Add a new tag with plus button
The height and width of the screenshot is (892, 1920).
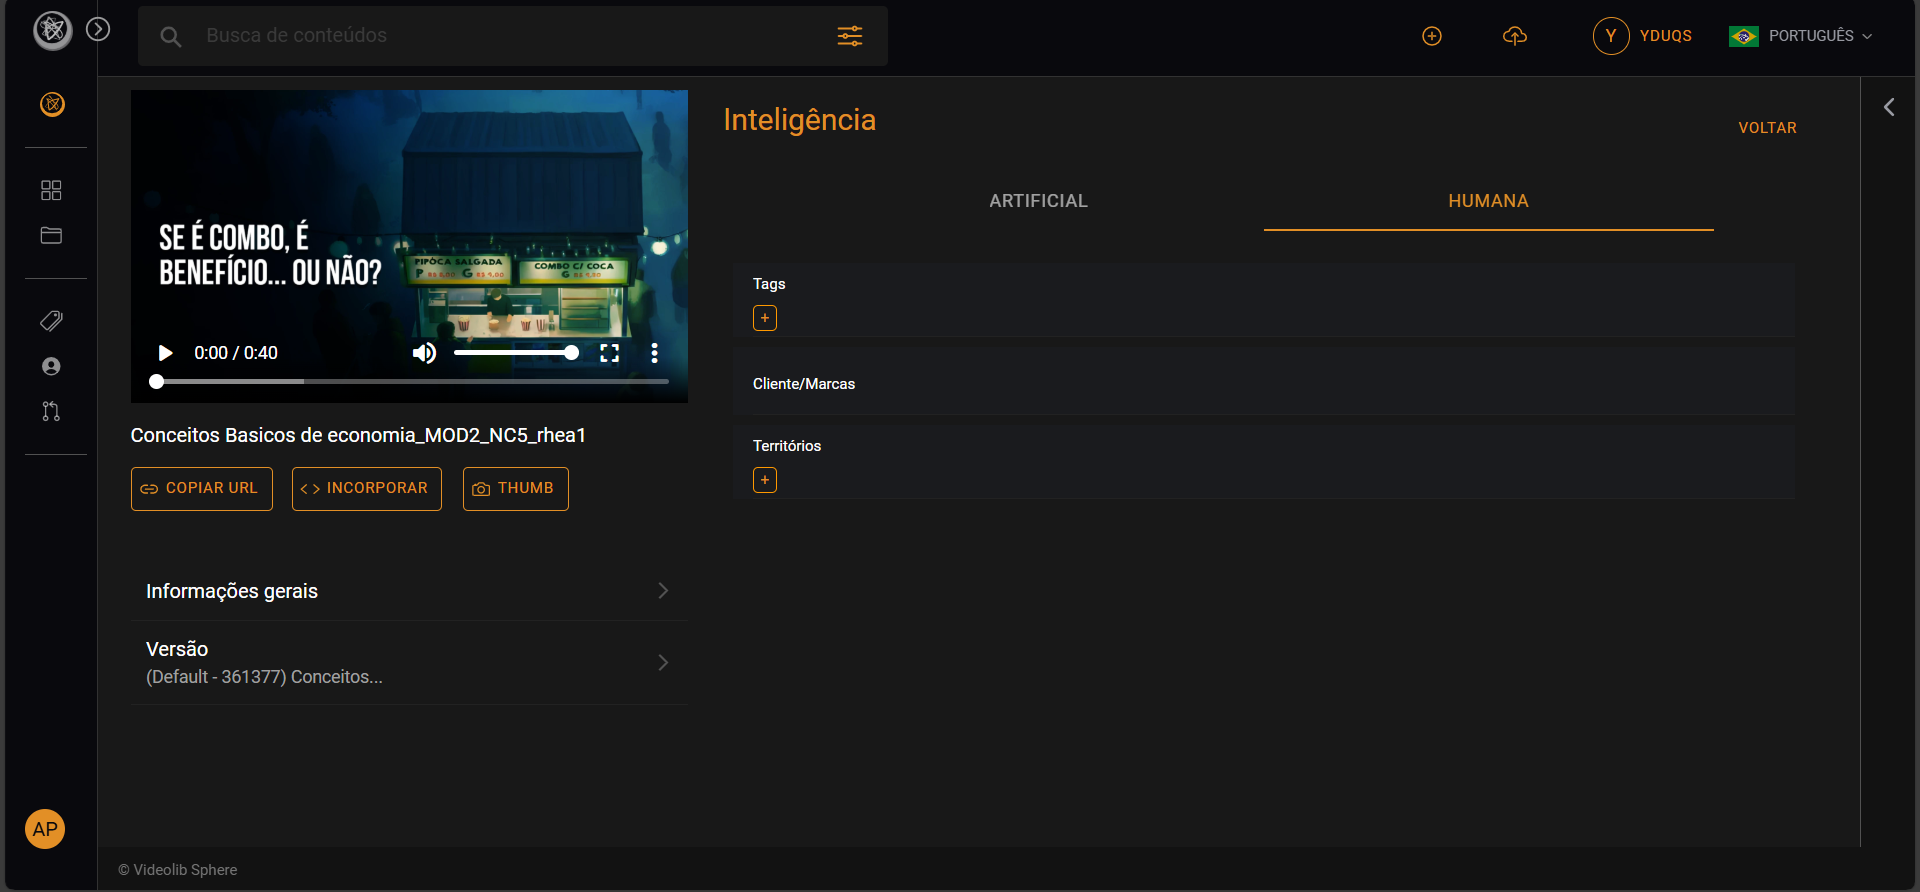765,318
